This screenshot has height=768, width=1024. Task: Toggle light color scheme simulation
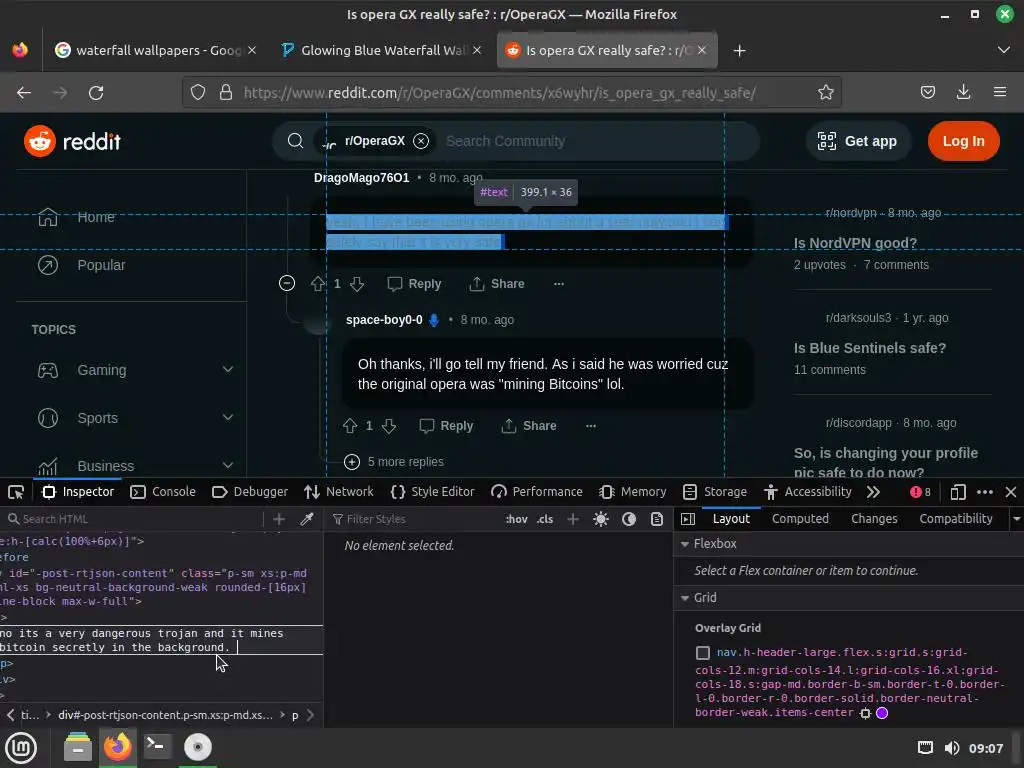[601, 519]
